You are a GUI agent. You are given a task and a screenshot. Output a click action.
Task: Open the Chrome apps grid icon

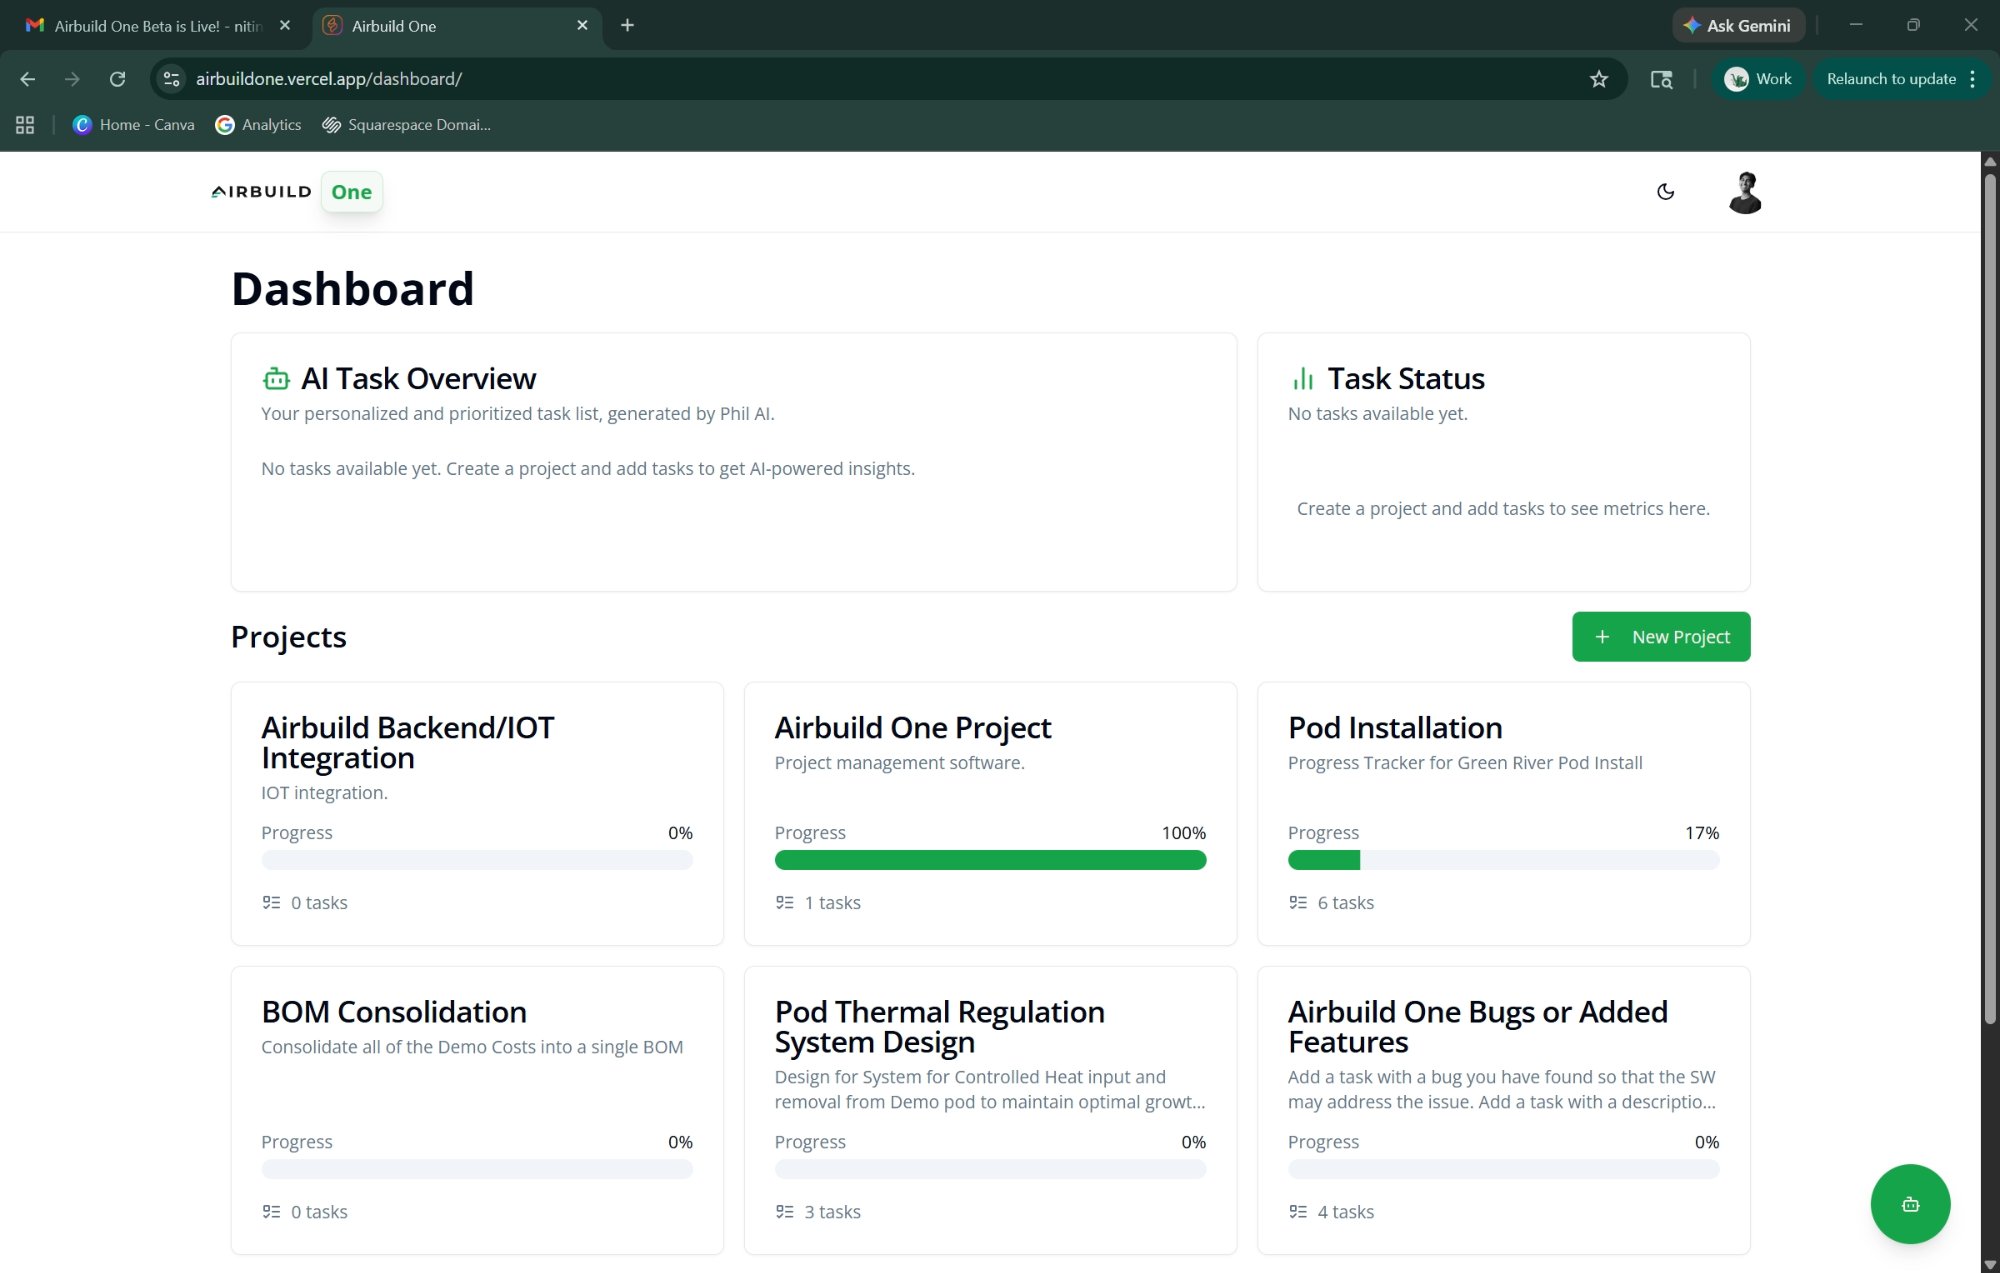click(25, 124)
